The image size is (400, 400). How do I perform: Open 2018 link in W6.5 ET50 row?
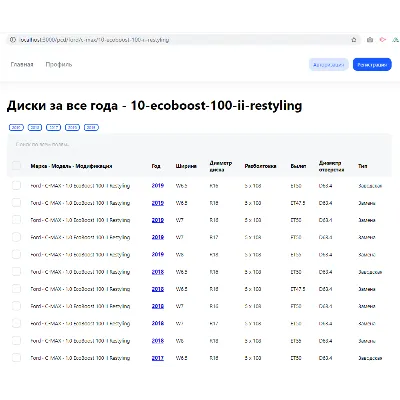(158, 272)
